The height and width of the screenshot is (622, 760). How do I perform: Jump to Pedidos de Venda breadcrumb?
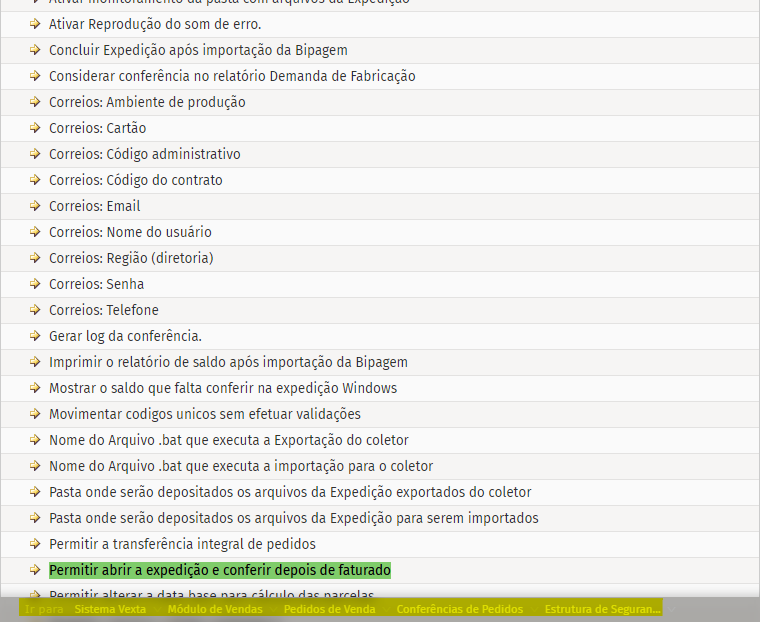point(329,609)
